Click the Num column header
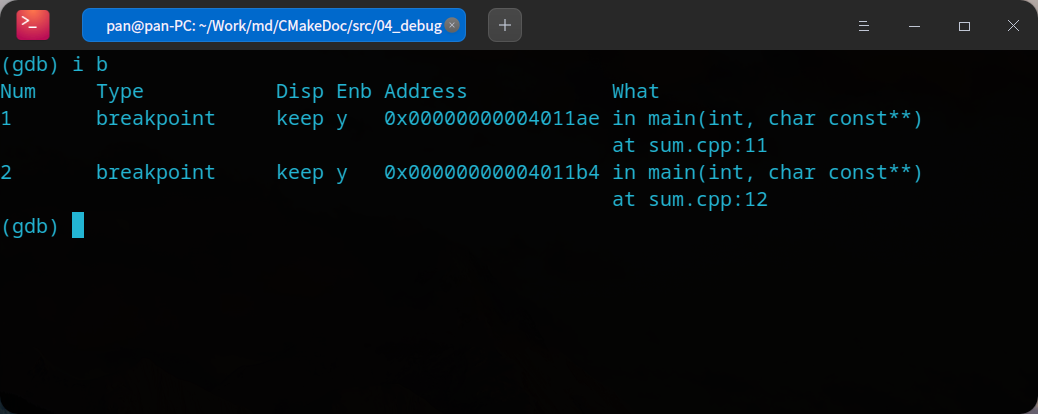This screenshot has height=414, width=1038. click(x=18, y=91)
